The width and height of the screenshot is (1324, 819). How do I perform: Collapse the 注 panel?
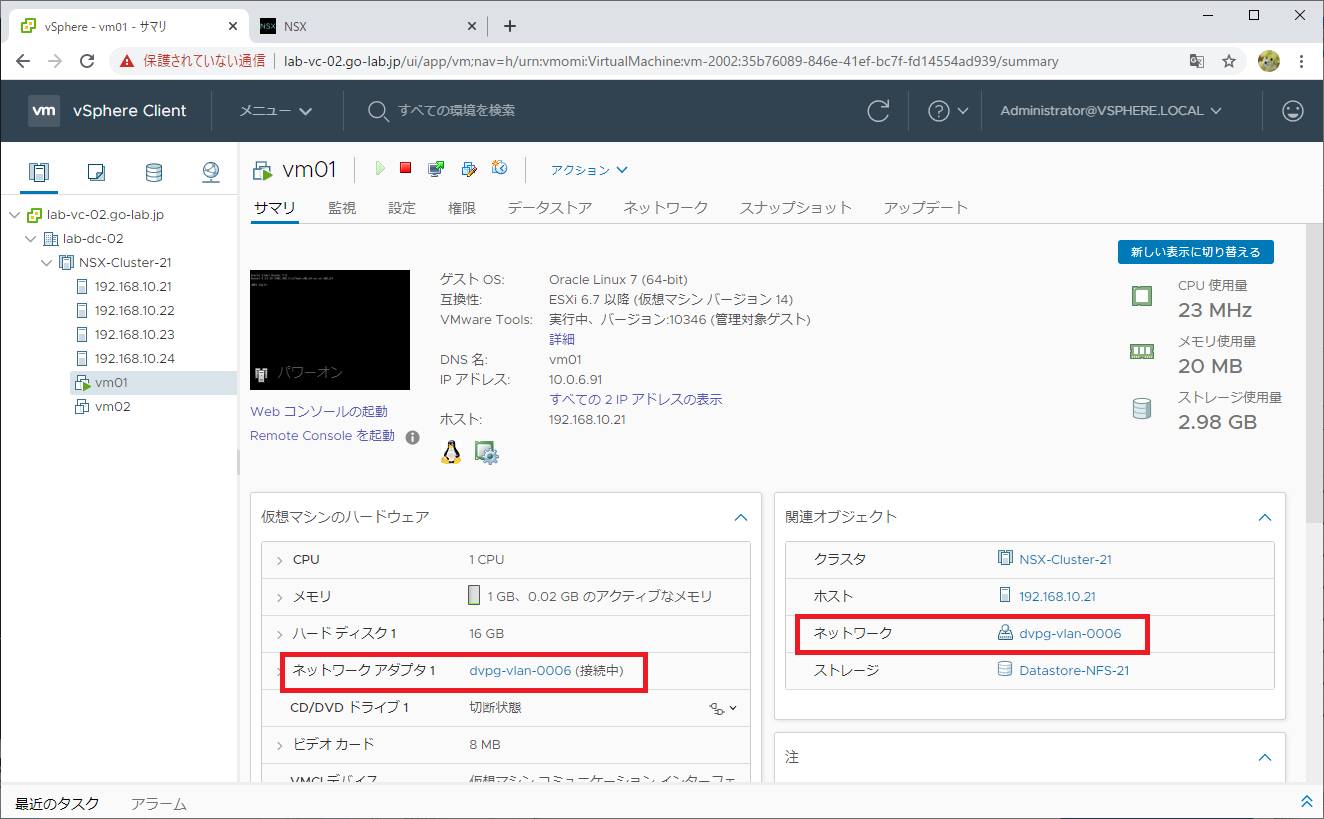coord(1265,758)
